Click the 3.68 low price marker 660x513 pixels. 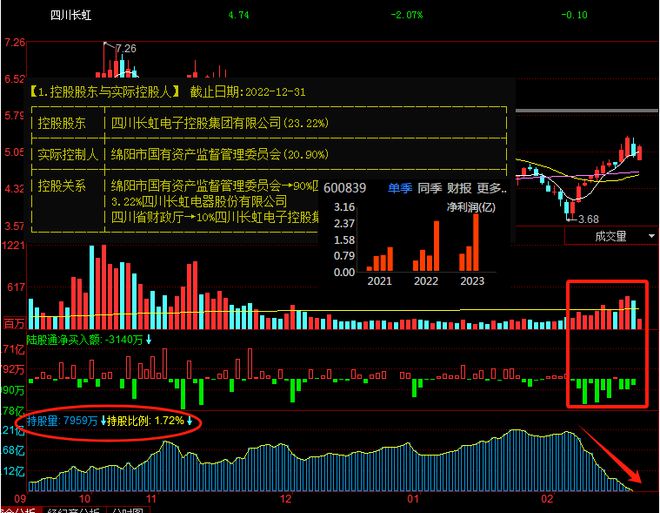coord(588,219)
